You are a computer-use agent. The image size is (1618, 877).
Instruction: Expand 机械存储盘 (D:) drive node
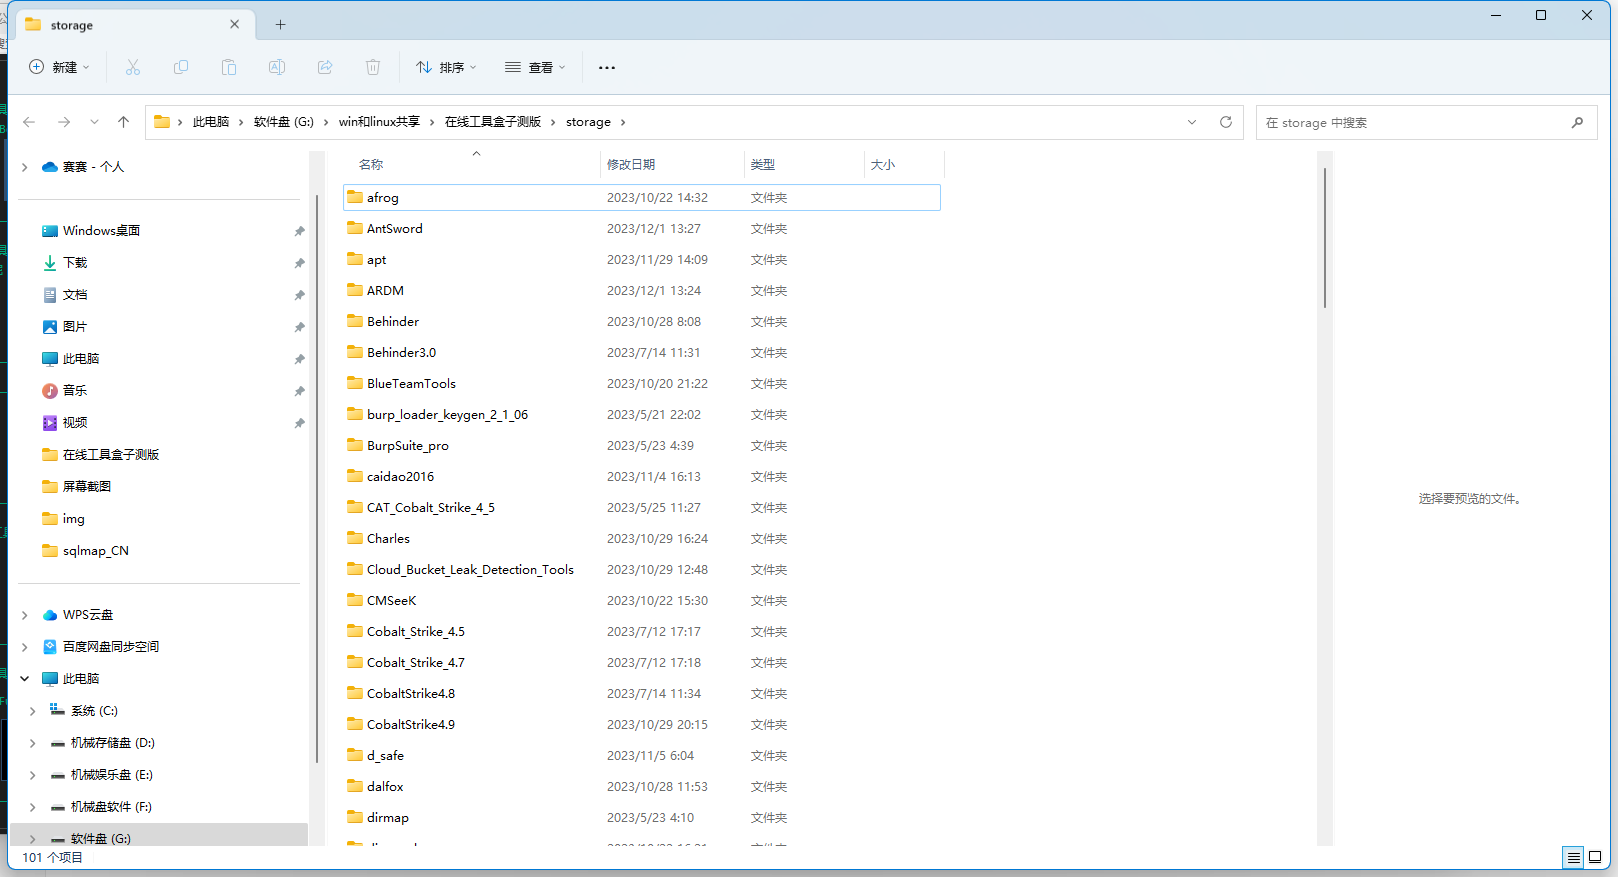point(33,743)
